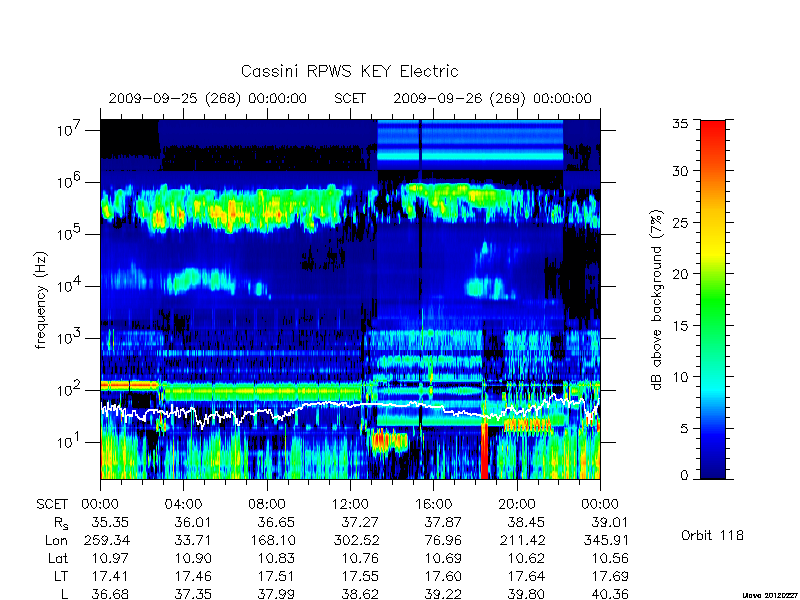The height and width of the screenshot is (600, 800).
Task: Click the SCET time tick '08:00'
Action: [x=267, y=504]
